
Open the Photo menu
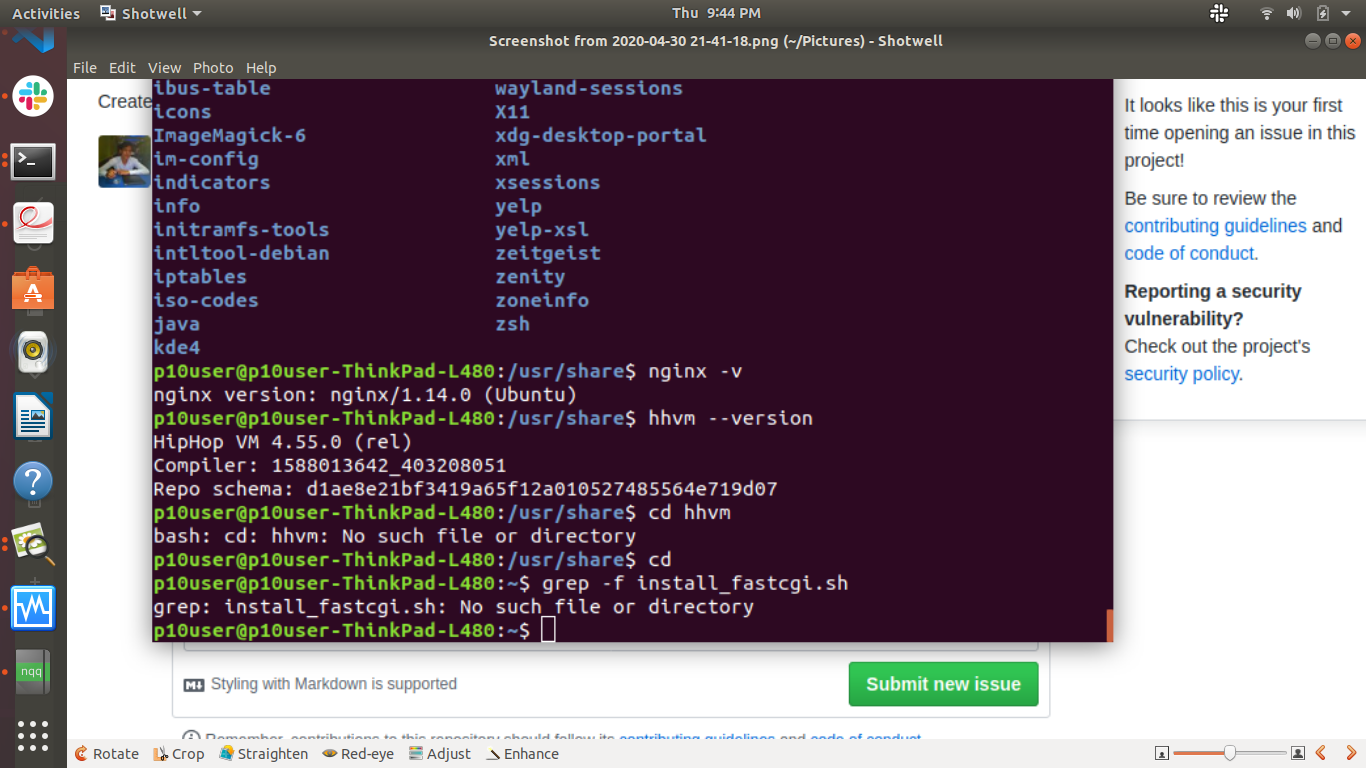point(213,67)
